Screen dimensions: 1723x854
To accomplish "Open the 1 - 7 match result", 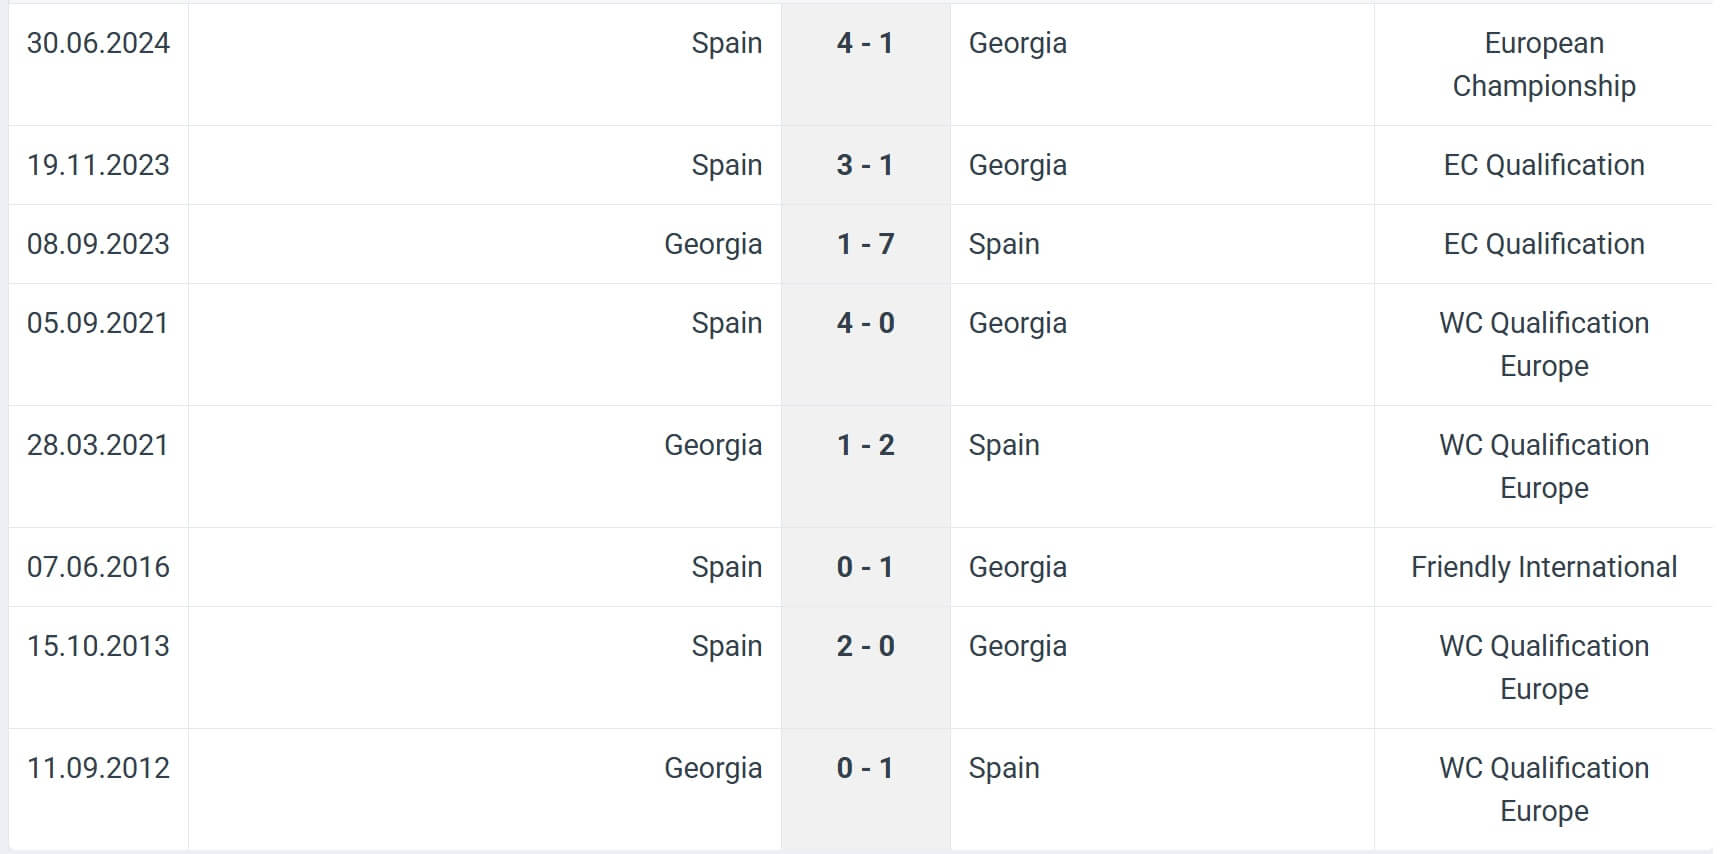I will point(865,244).
